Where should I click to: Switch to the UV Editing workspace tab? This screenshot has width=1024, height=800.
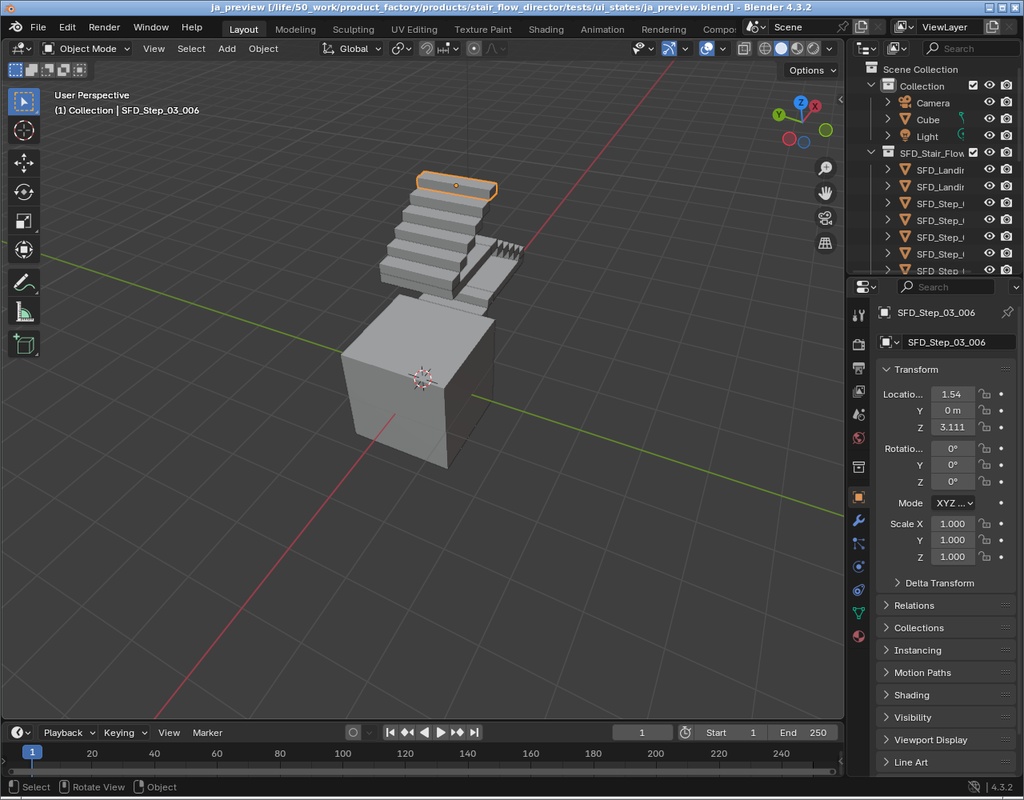coord(414,29)
